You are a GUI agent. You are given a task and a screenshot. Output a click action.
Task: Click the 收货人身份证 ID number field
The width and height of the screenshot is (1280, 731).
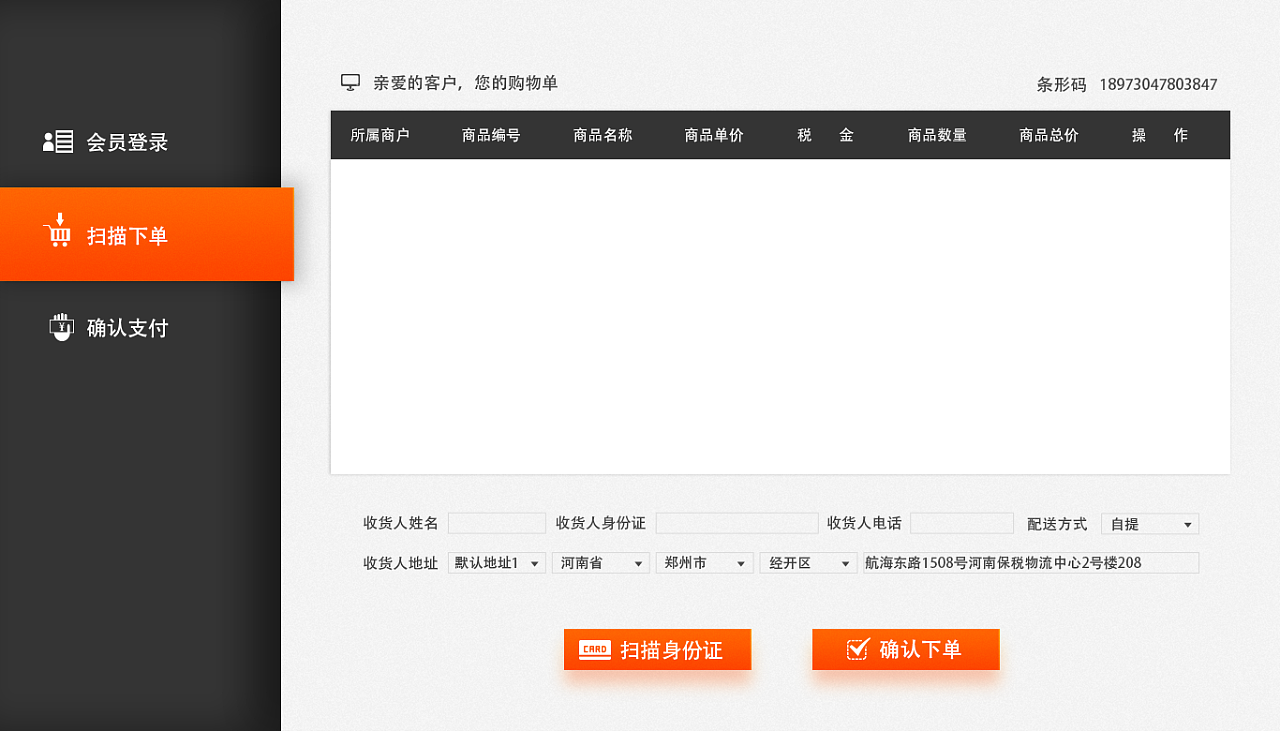[x=737, y=522]
